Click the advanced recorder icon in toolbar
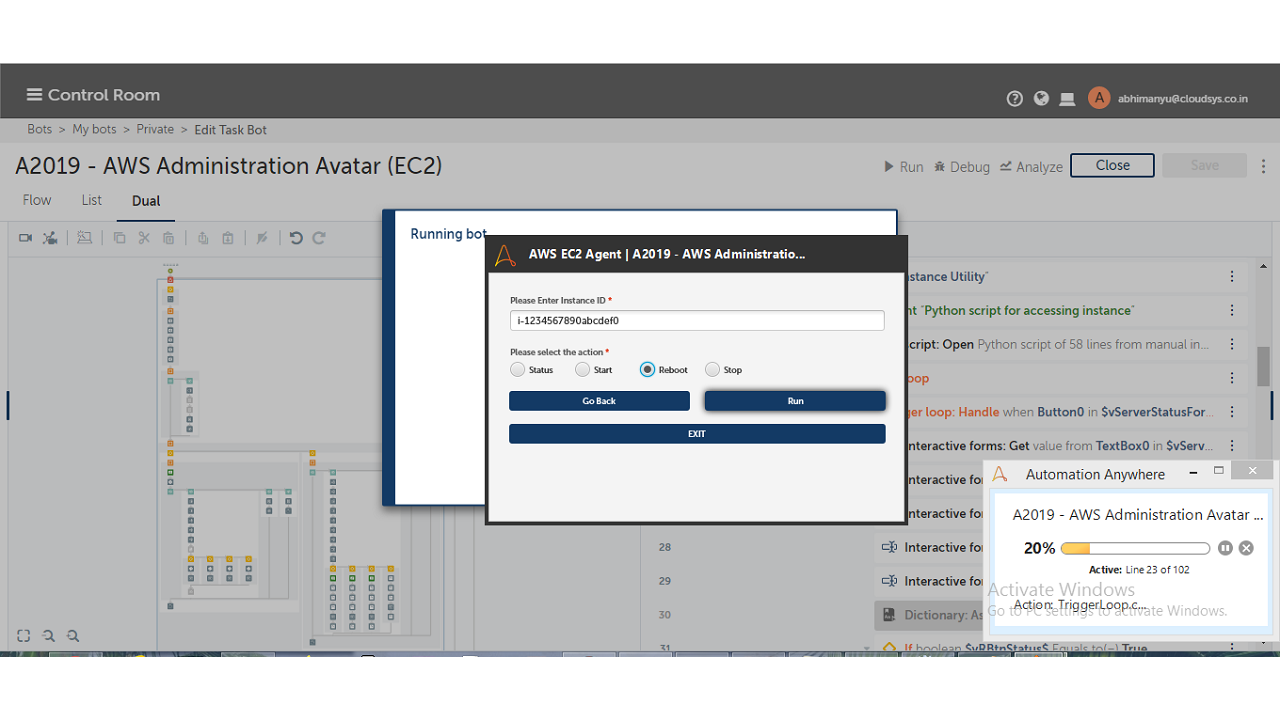 point(50,238)
